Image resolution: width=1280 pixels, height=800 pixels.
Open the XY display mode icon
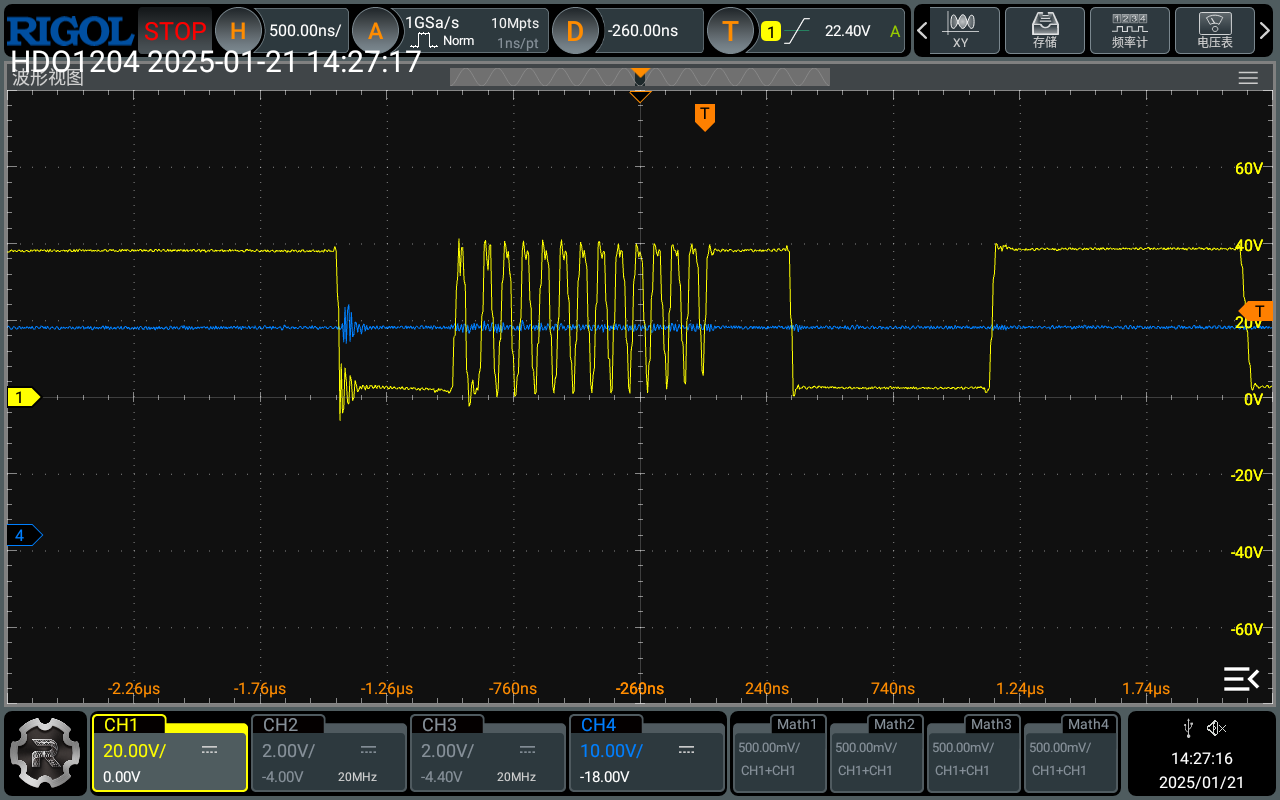(960, 30)
